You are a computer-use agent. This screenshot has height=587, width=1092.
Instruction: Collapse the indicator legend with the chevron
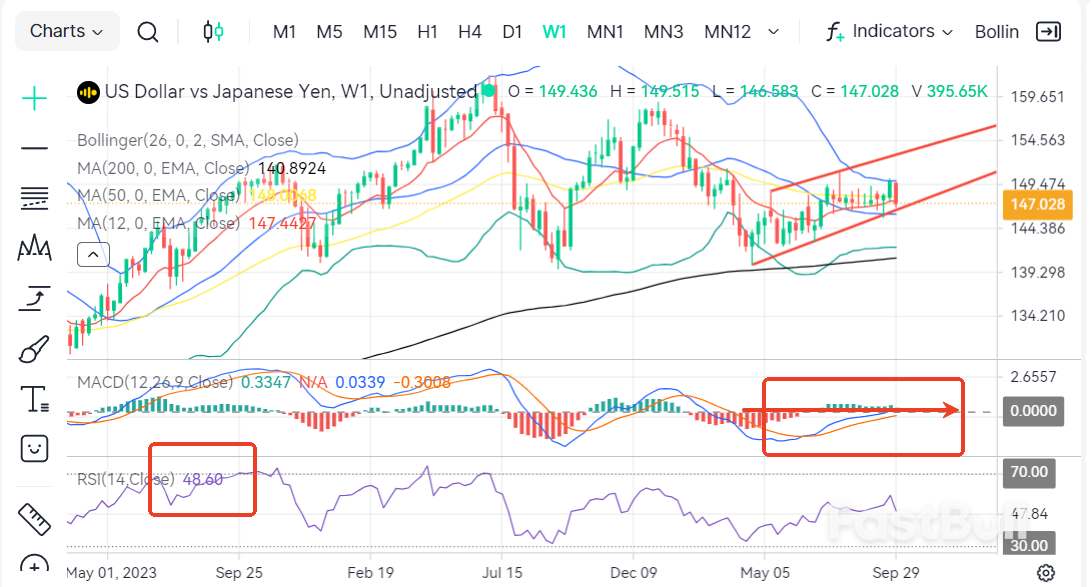click(93, 254)
